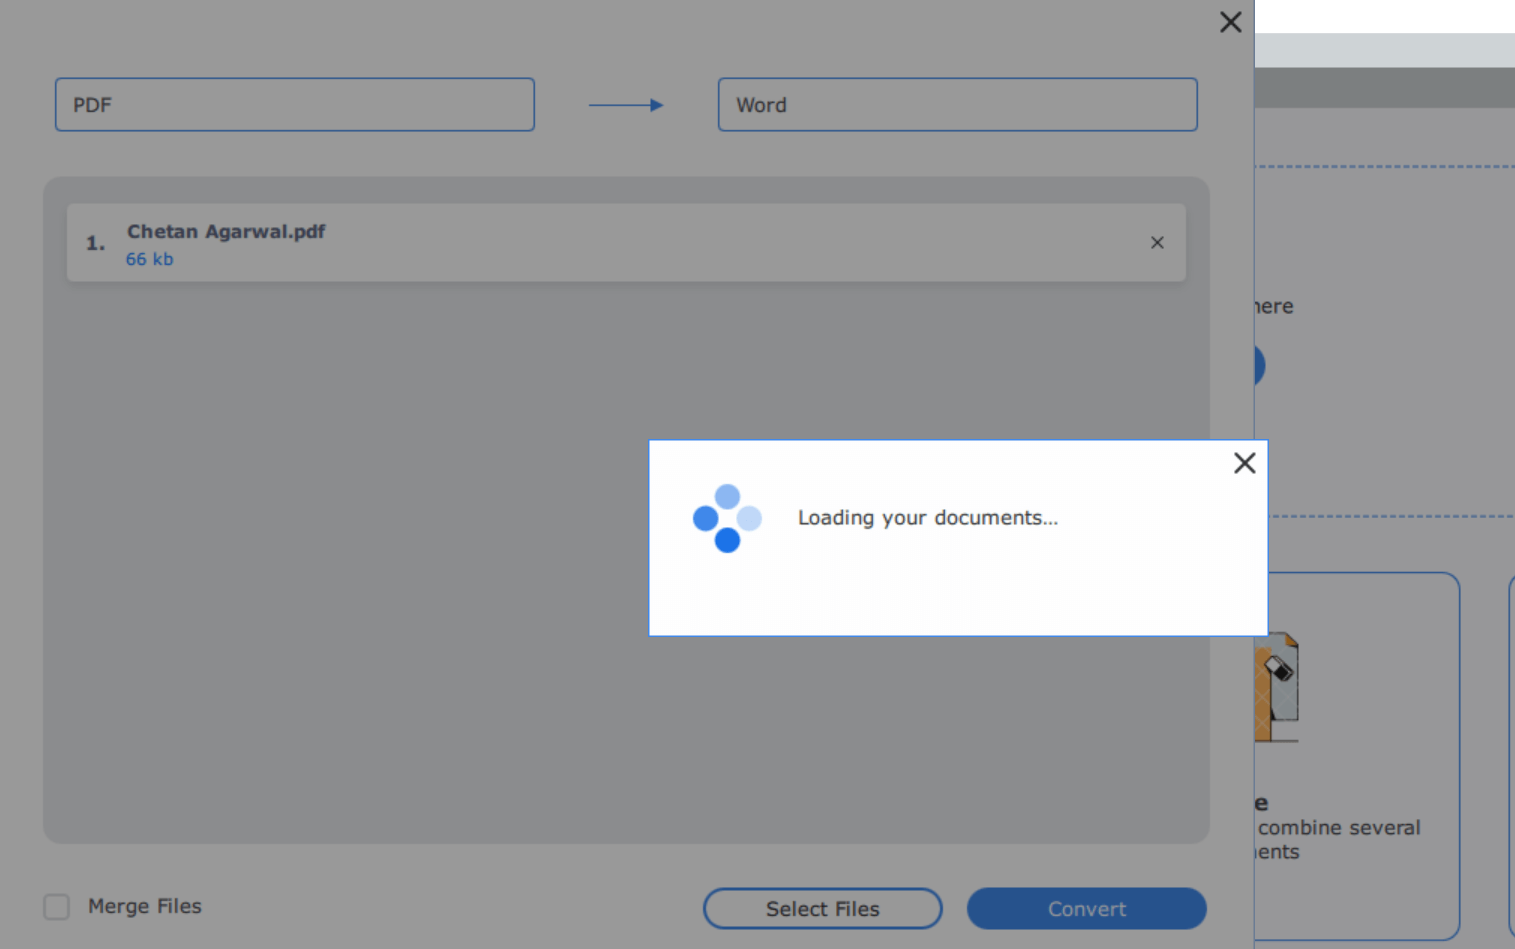Screen dimensions: 1515x949
Task: Click the Merge Files label text
Action: point(144,906)
